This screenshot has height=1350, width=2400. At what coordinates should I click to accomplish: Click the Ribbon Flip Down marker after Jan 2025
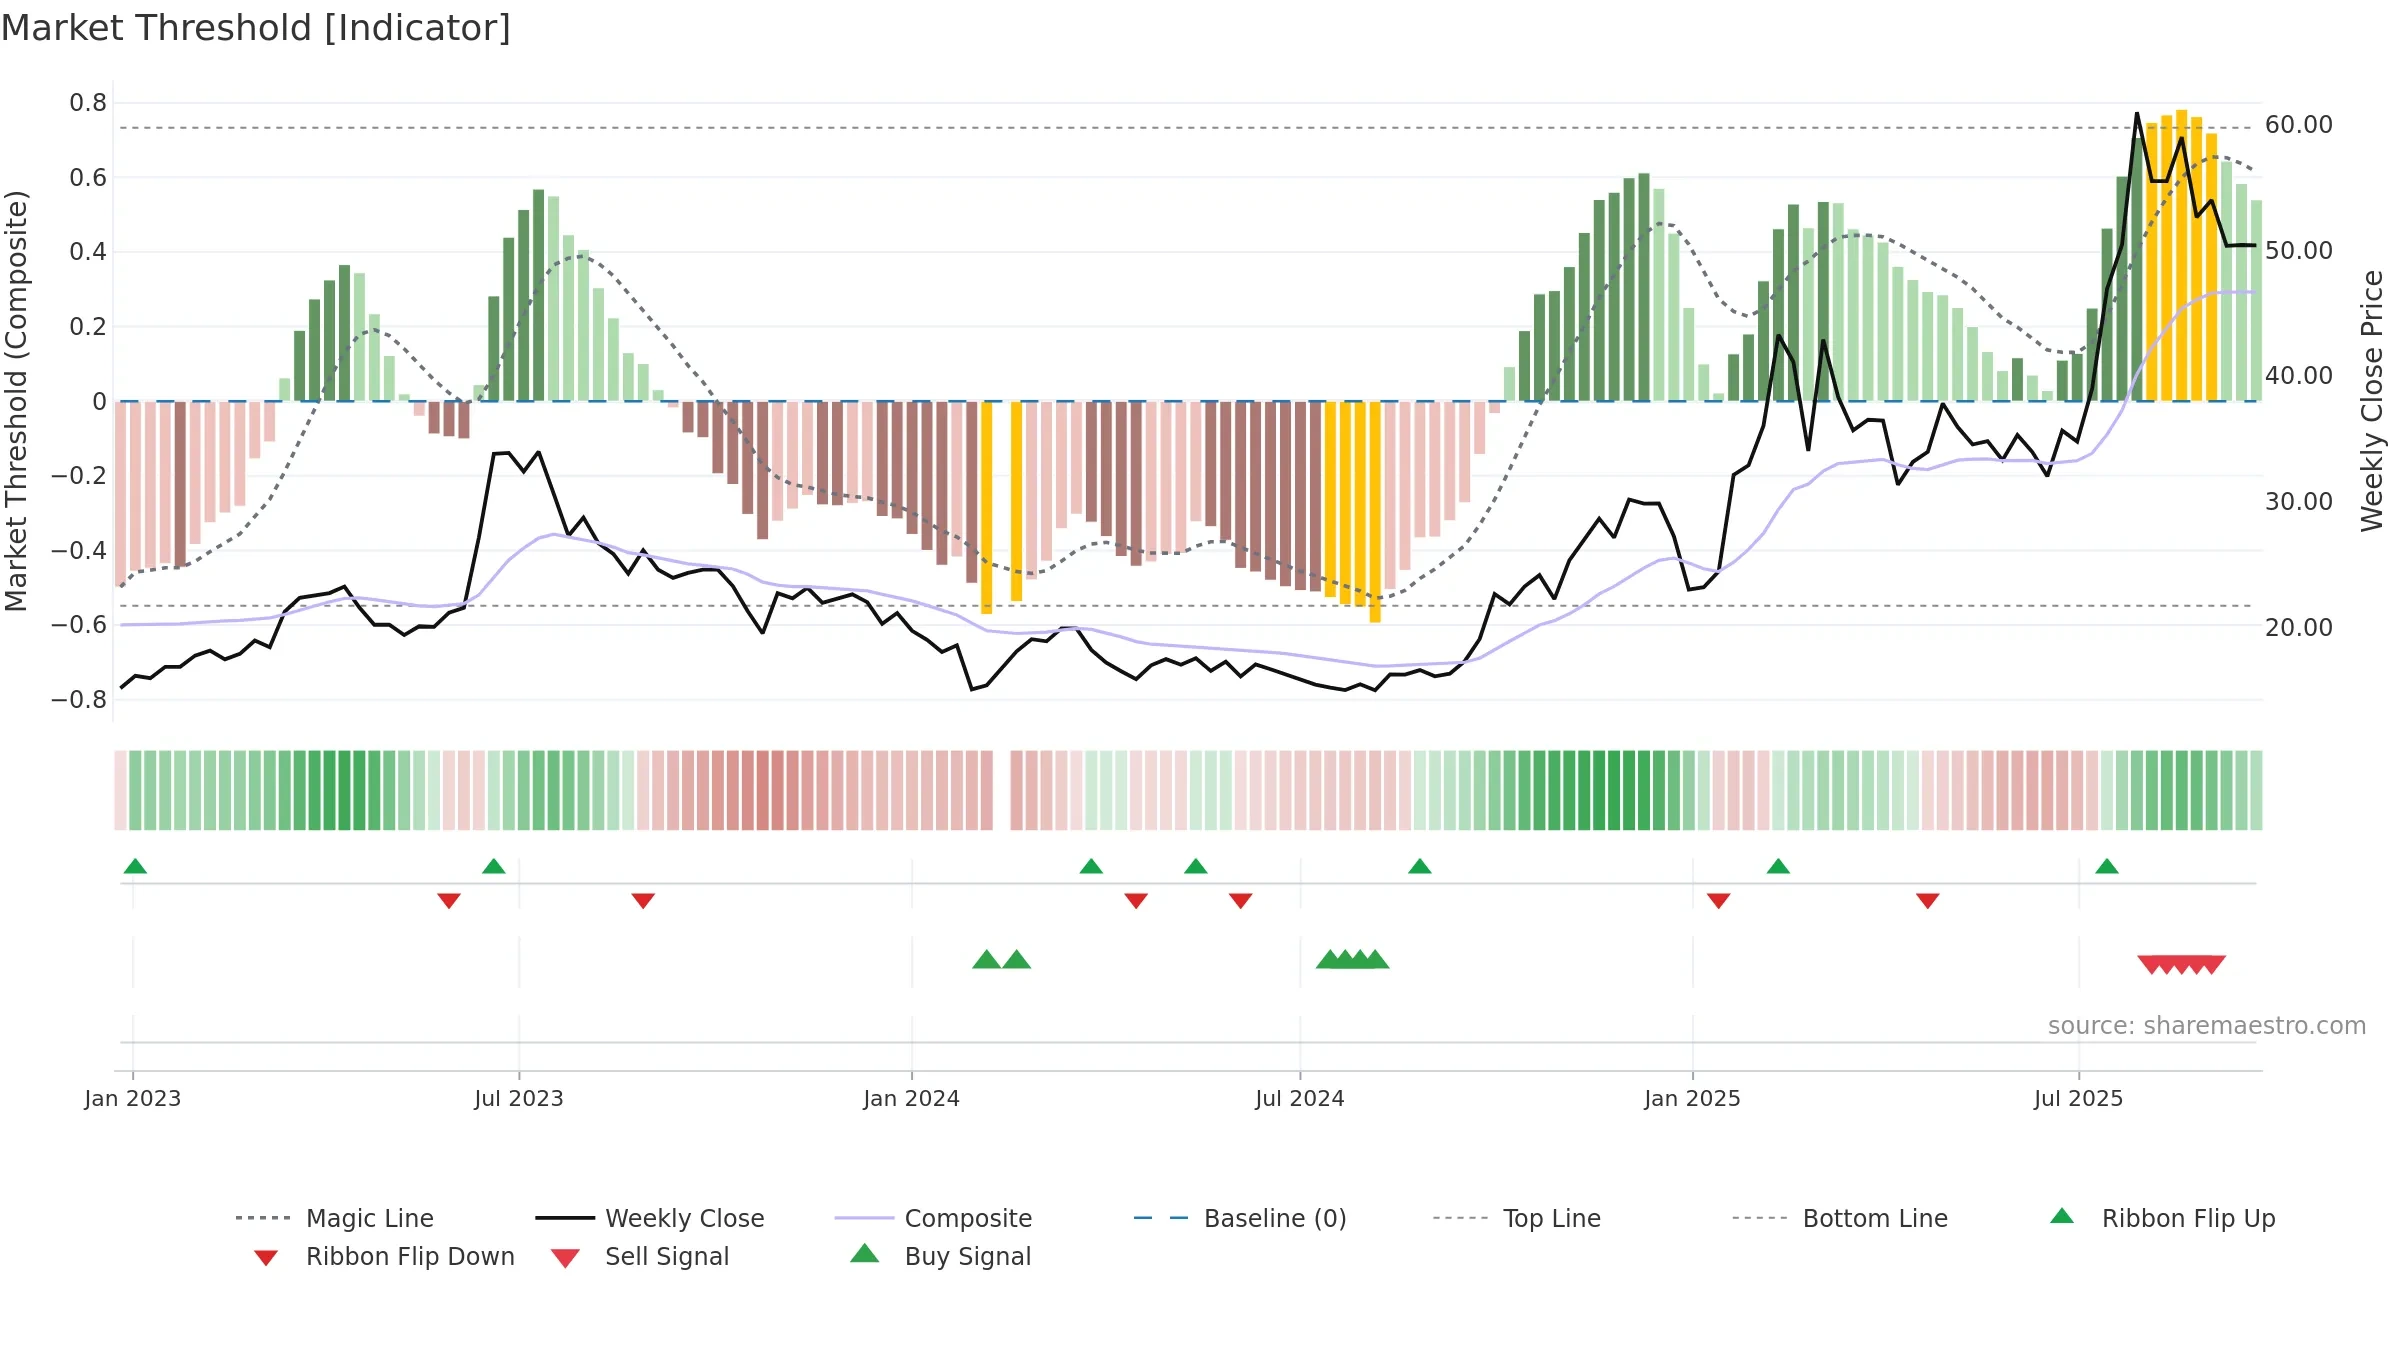(1719, 901)
